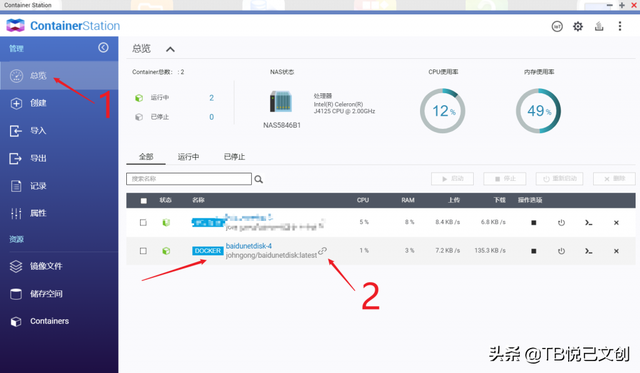Click the 上传 upload column header

[454, 200]
